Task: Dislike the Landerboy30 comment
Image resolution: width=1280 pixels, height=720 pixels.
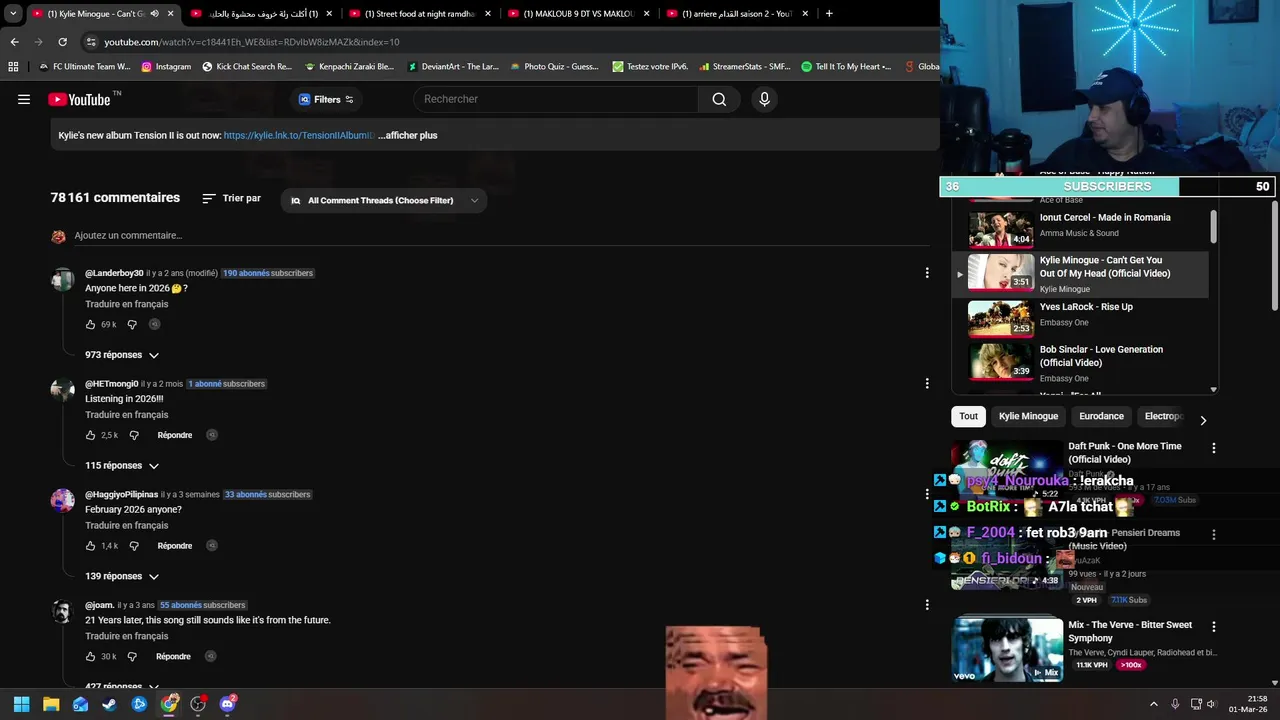Action: (132, 325)
